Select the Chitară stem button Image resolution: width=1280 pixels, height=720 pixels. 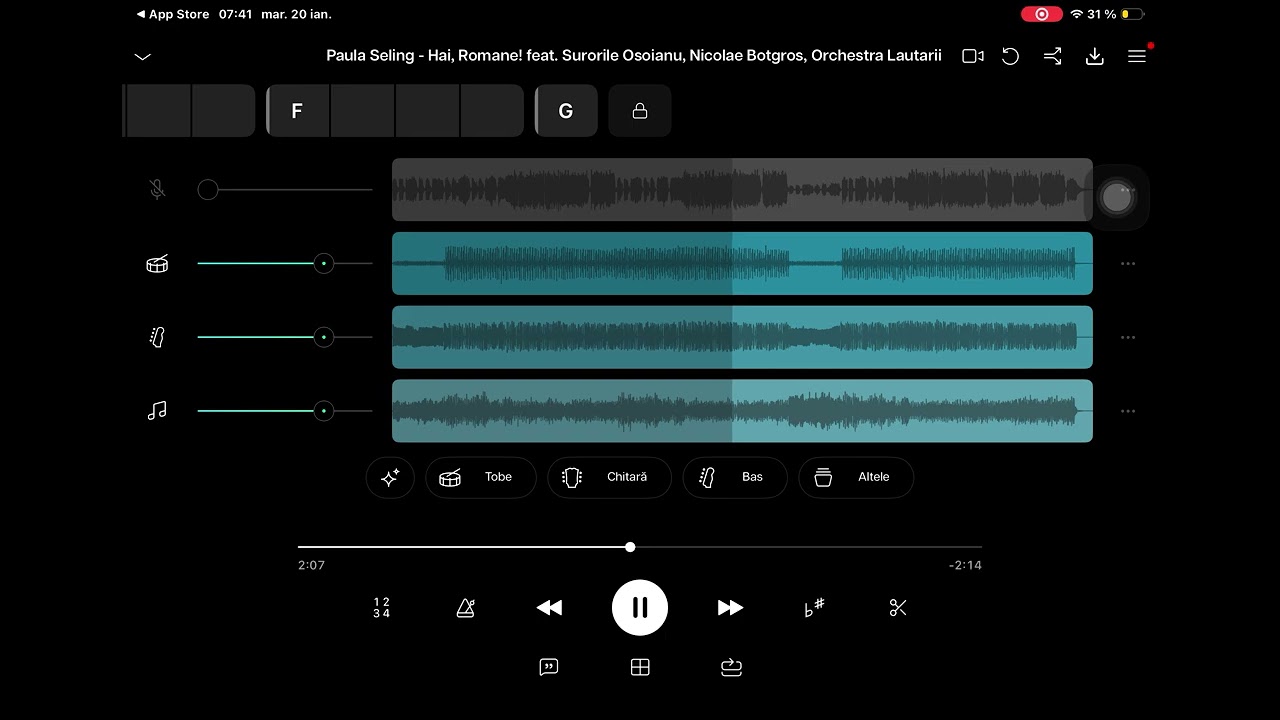click(x=609, y=477)
